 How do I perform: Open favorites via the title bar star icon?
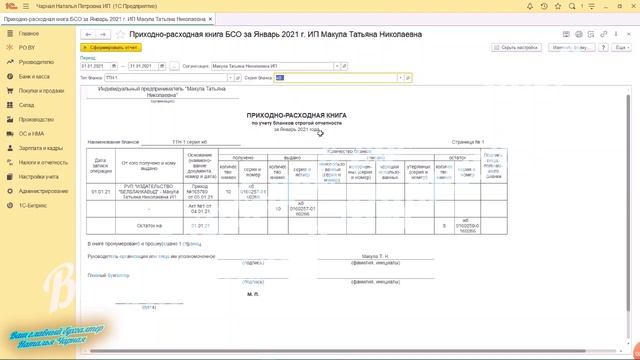tap(558, 6)
